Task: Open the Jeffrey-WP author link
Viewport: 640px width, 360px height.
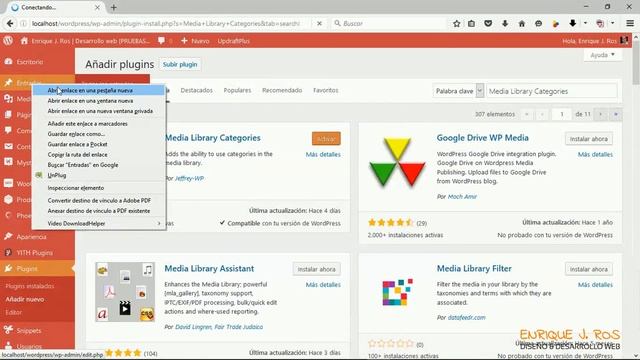Action: click(x=189, y=178)
